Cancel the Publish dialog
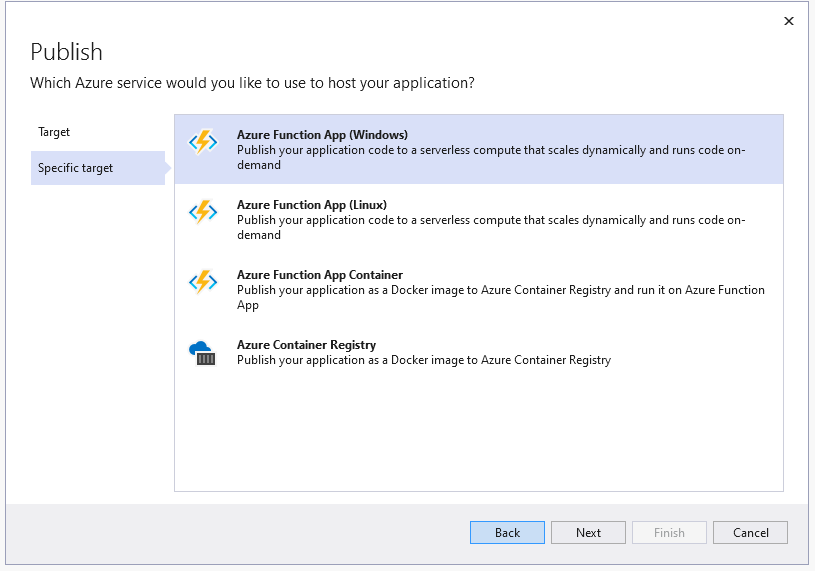The image size is (815, 571). (750, 533)
